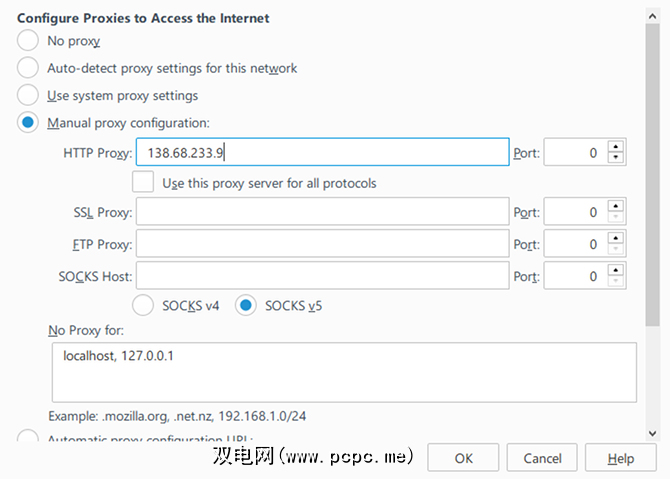Decrease HTTP Proxy port with down arrow

coord(616,159)
